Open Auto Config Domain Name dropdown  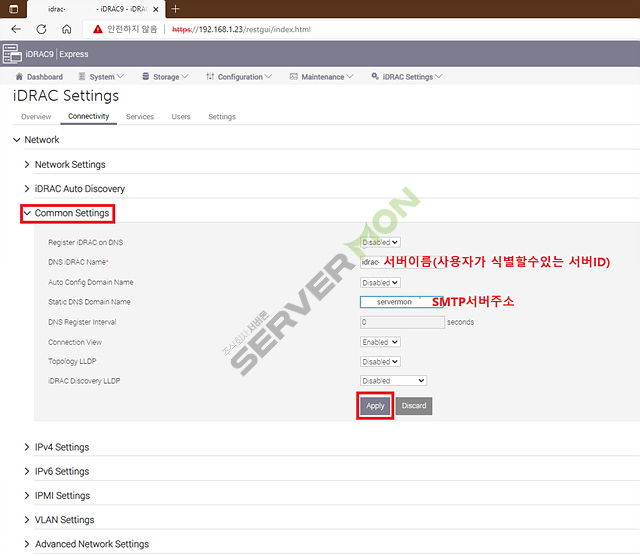tap(380, 282)
